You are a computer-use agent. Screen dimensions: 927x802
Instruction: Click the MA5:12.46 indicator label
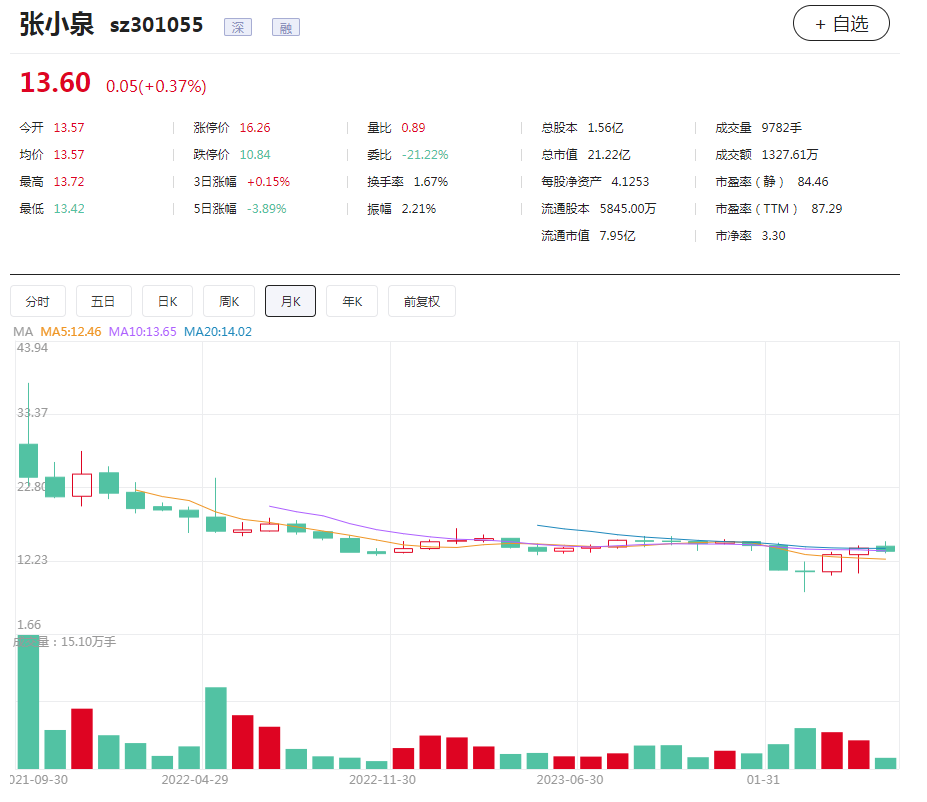click(71, 332)
